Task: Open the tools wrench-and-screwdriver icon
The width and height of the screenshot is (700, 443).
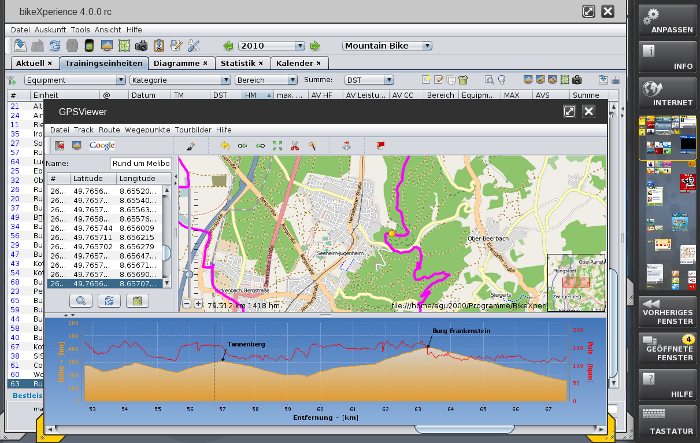Action: coord(194,46)
